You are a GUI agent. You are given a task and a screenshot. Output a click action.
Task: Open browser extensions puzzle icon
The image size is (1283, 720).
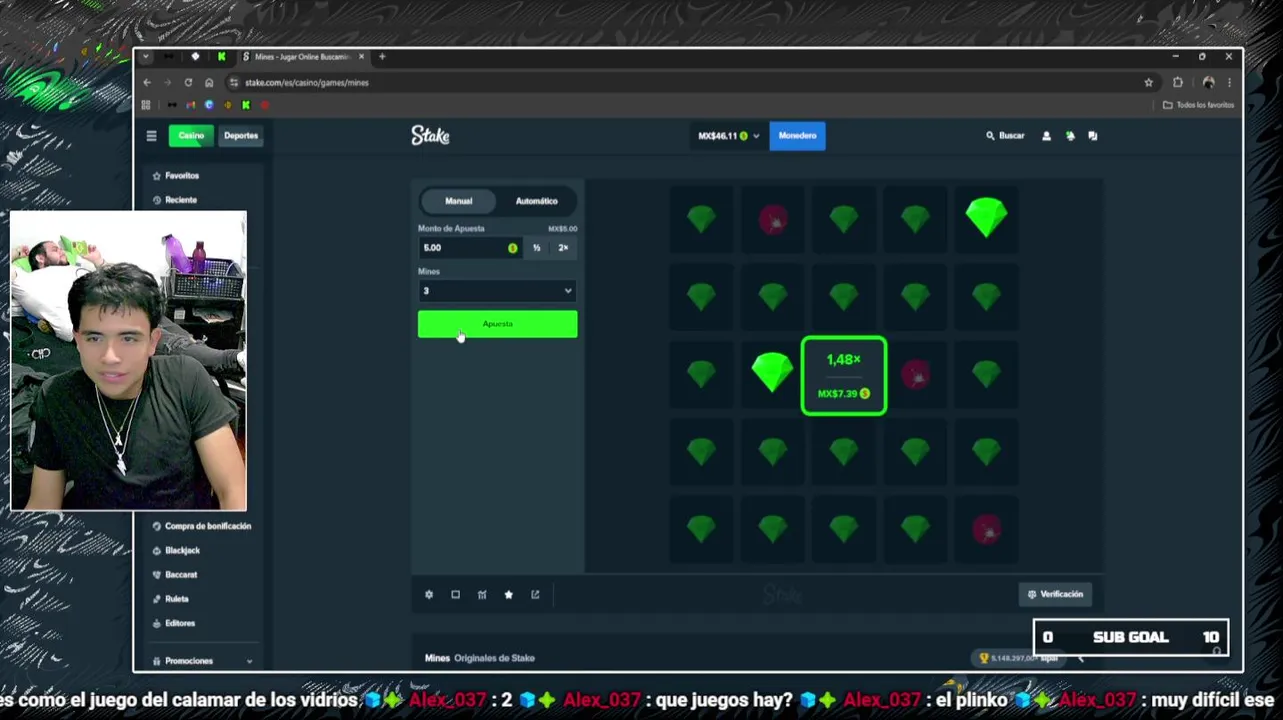[x=1178, y=82]
